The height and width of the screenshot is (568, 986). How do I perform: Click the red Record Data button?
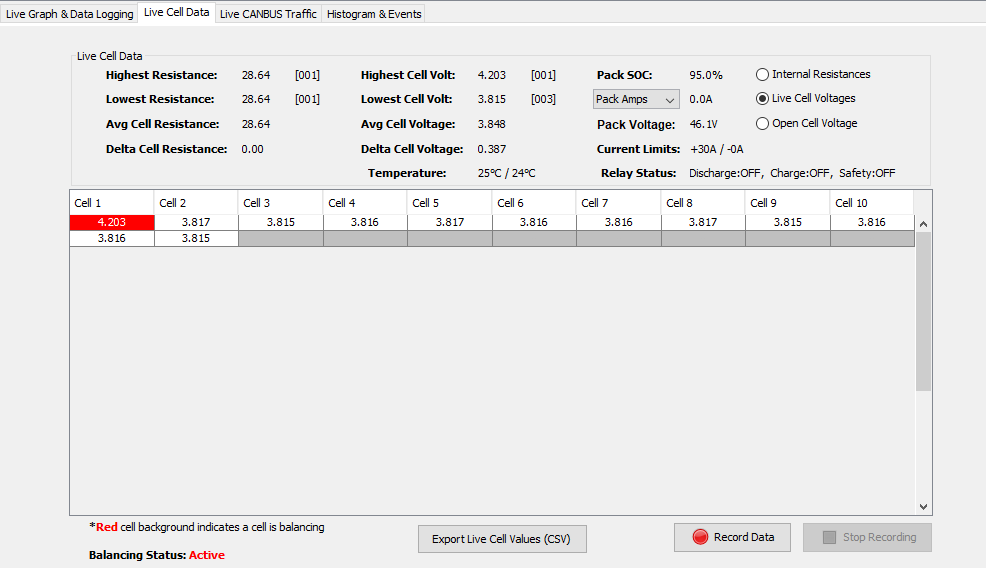click(732, 537)
